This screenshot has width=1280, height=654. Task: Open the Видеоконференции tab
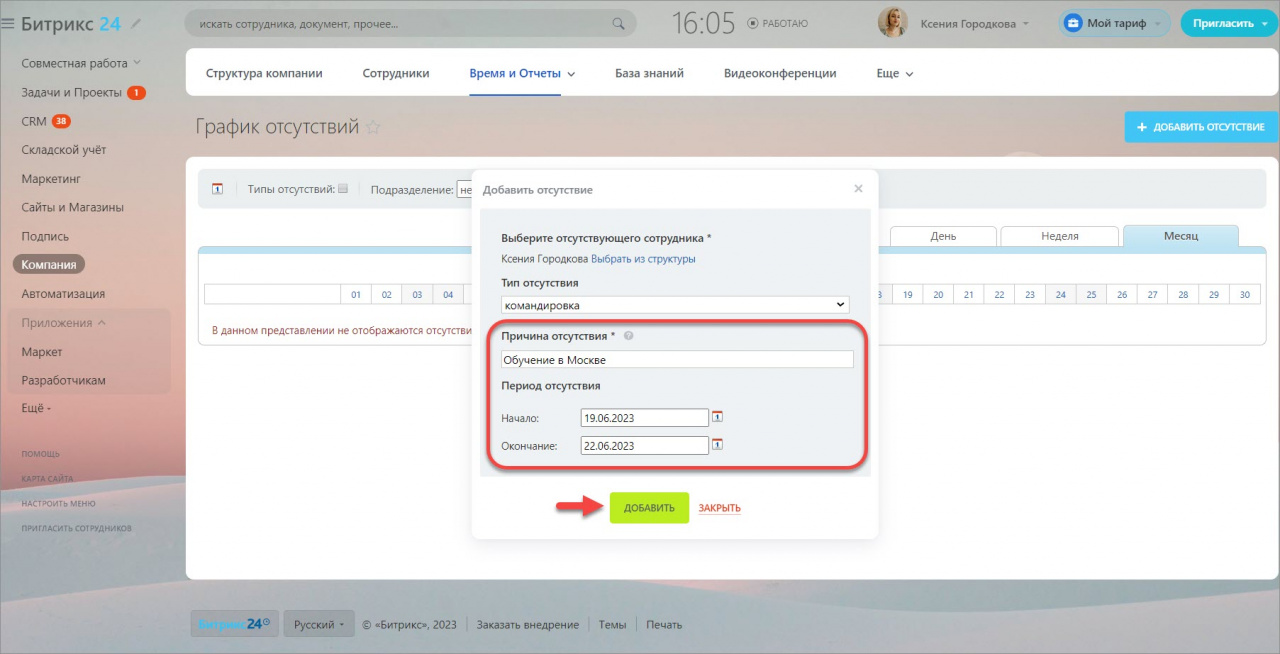(780, 73)
